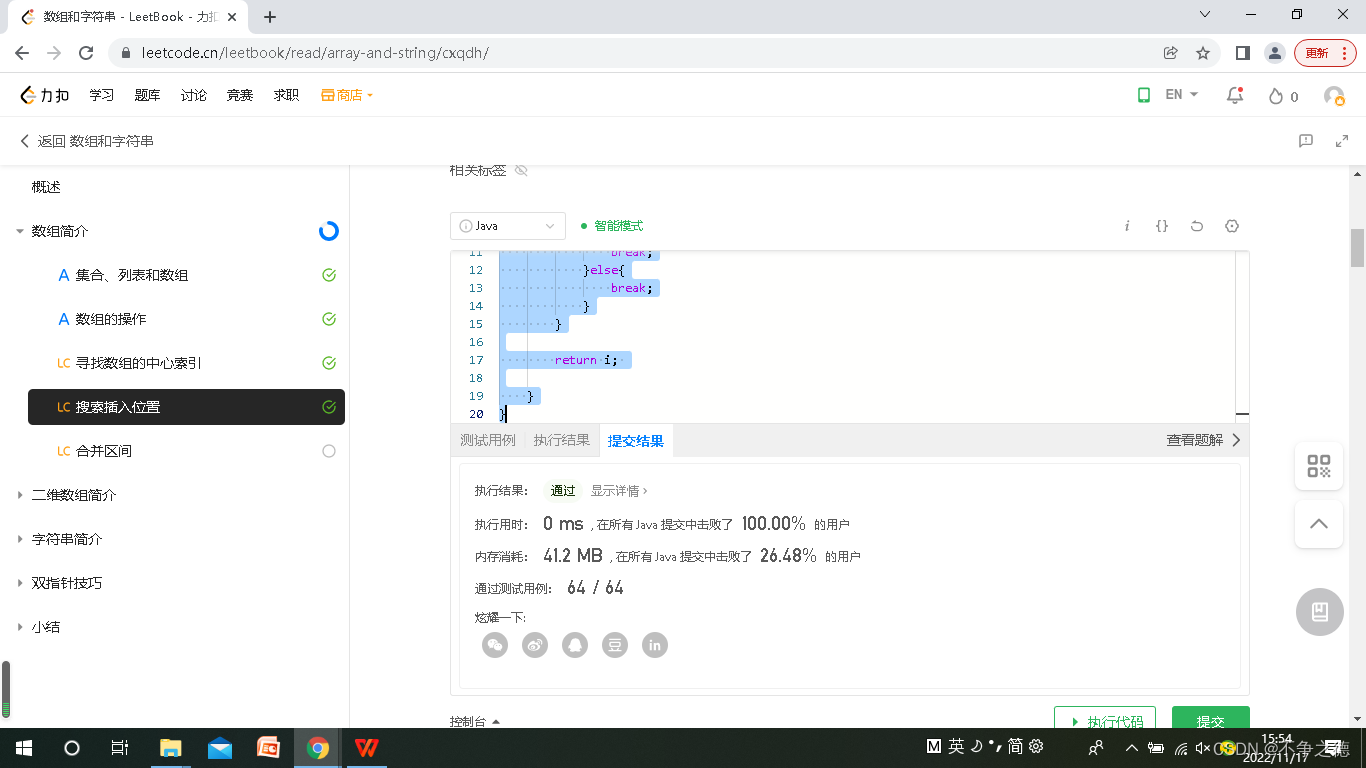Switch to 测试用例 tab
The height and width of the screenshot is (768, 1366).
488,440
